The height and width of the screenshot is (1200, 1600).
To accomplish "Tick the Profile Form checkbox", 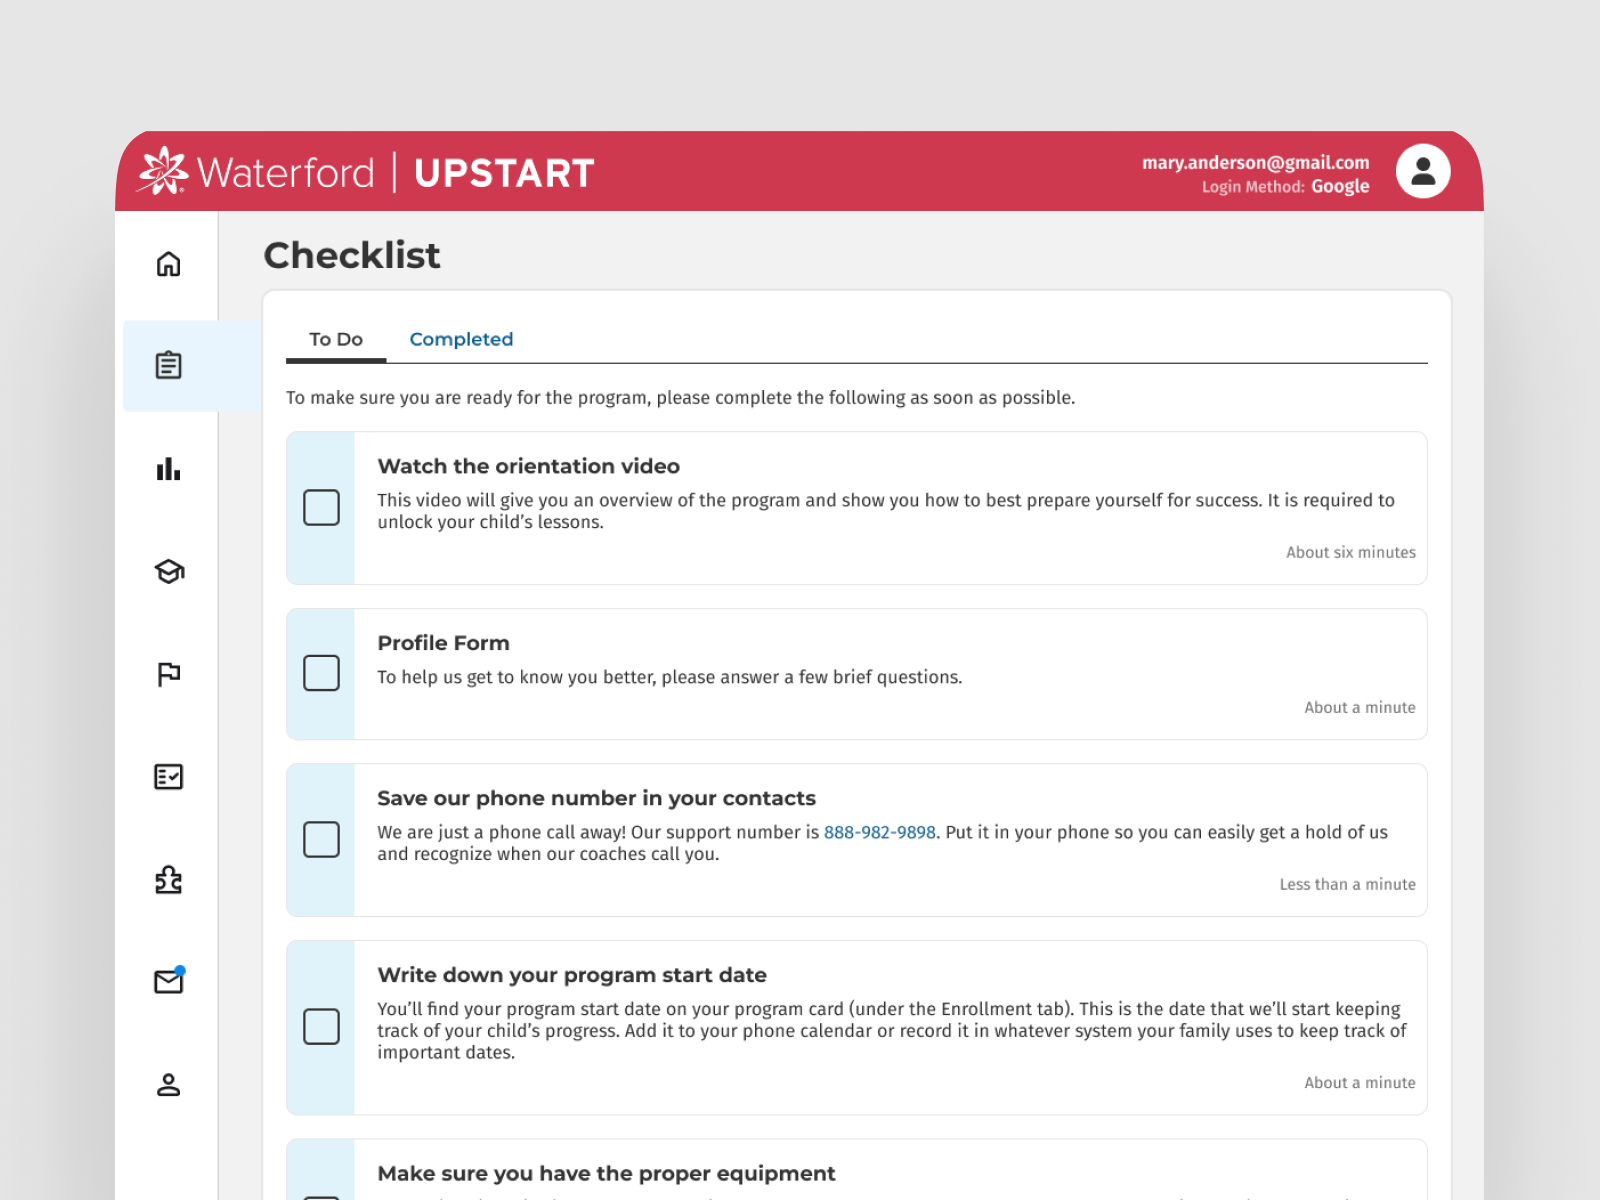I will click(321, 673).
